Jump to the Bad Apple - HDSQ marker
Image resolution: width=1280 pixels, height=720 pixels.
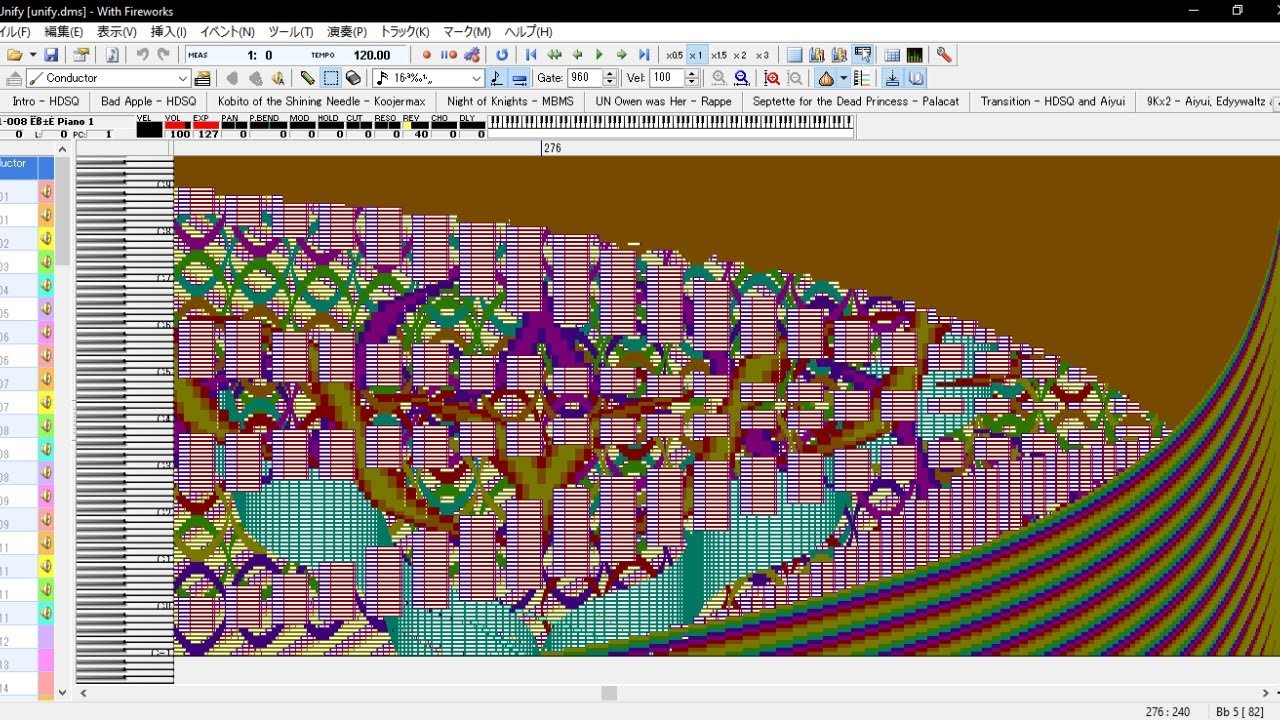(149, 101)
